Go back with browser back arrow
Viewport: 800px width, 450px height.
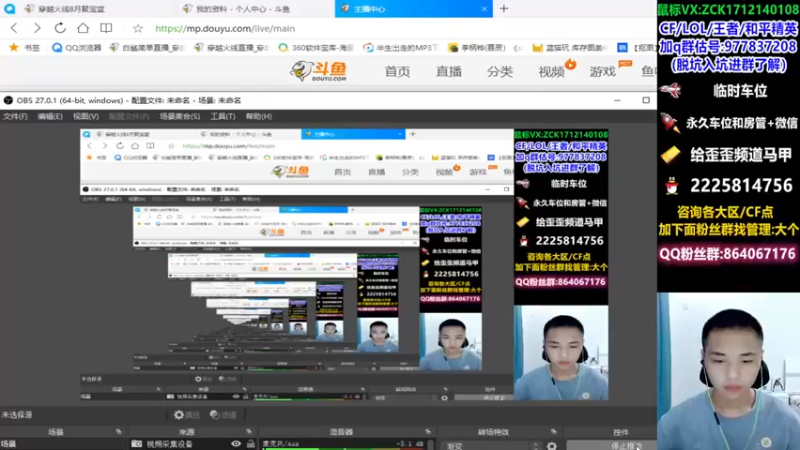point(14,28)
